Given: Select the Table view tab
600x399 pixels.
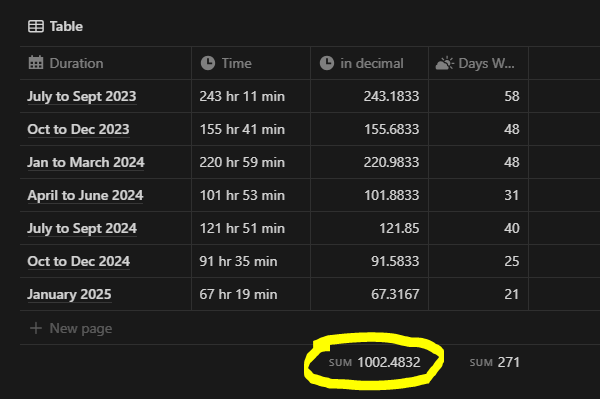Looking at the screenshot, I should click(55, 26).
